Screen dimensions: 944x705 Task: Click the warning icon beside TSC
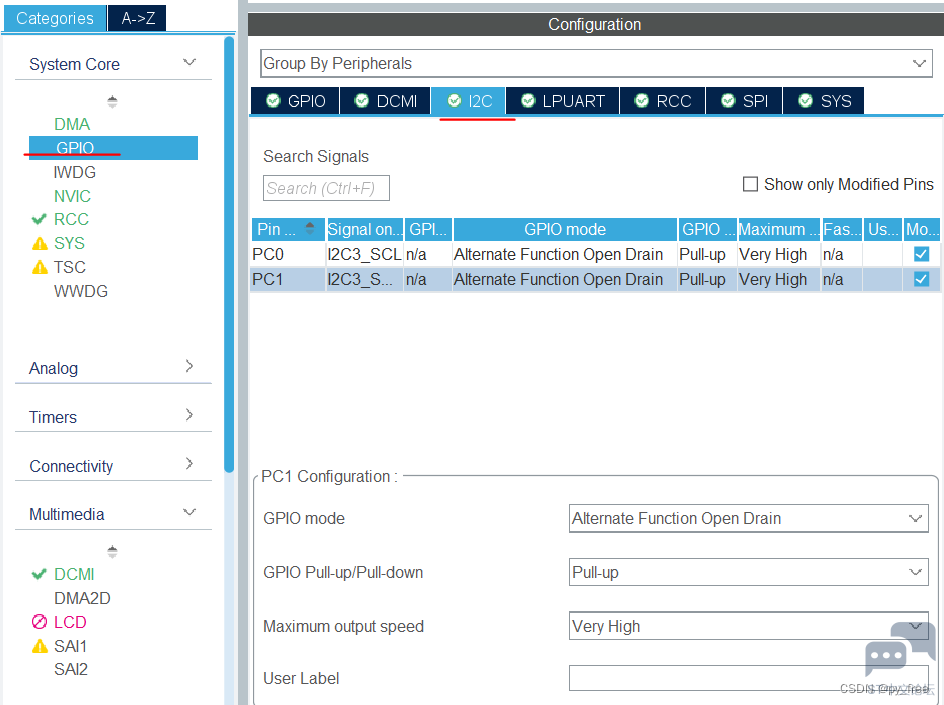tap(40, 267)
